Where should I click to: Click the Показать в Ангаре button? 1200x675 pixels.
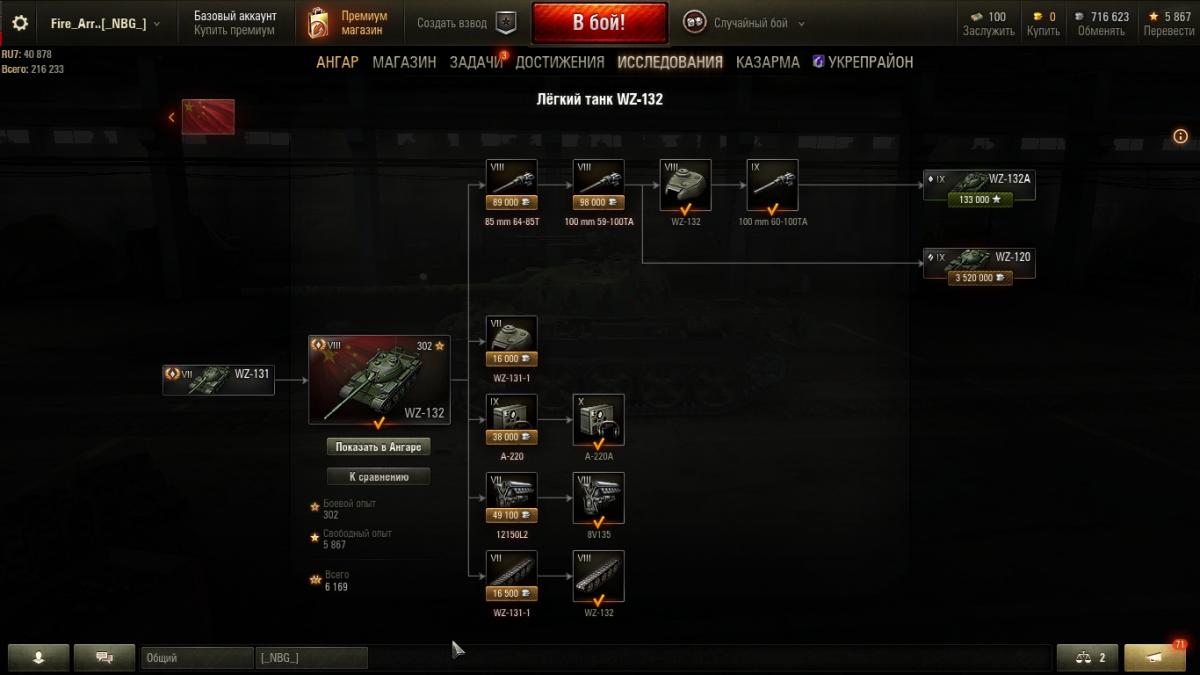coord(379,447)
